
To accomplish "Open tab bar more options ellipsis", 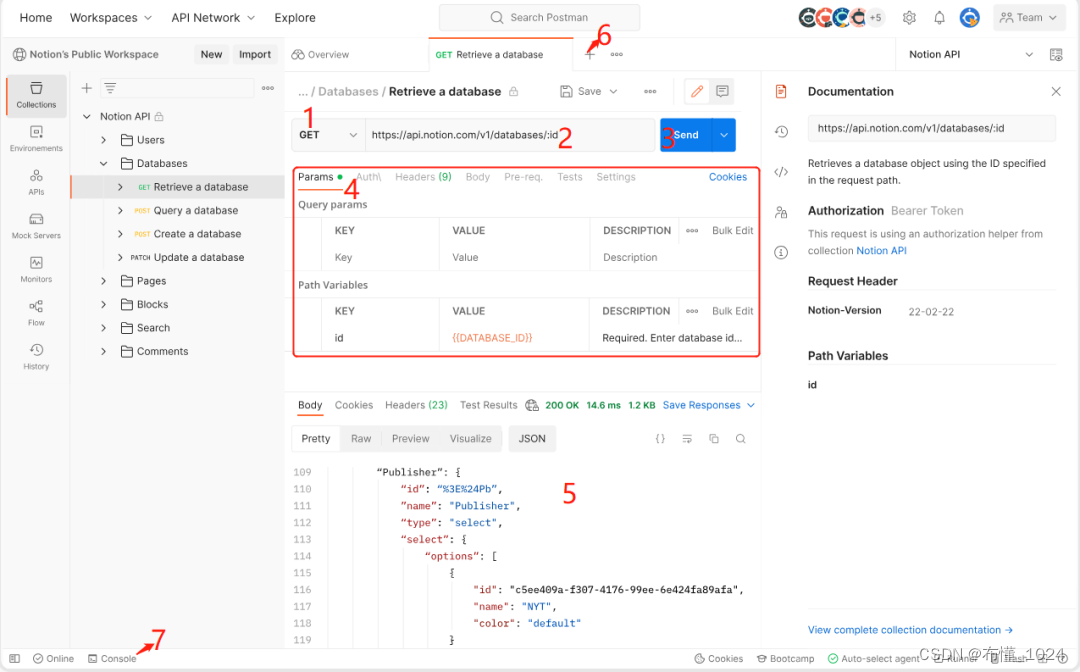I will click(616, 54).
